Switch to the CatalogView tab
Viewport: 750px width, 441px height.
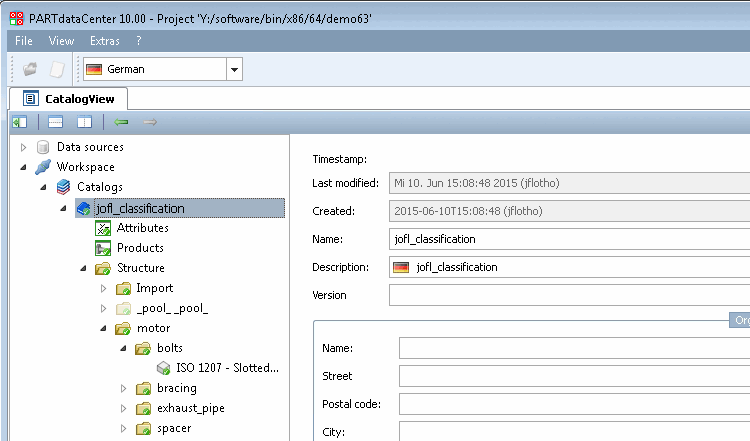point(69,98)
